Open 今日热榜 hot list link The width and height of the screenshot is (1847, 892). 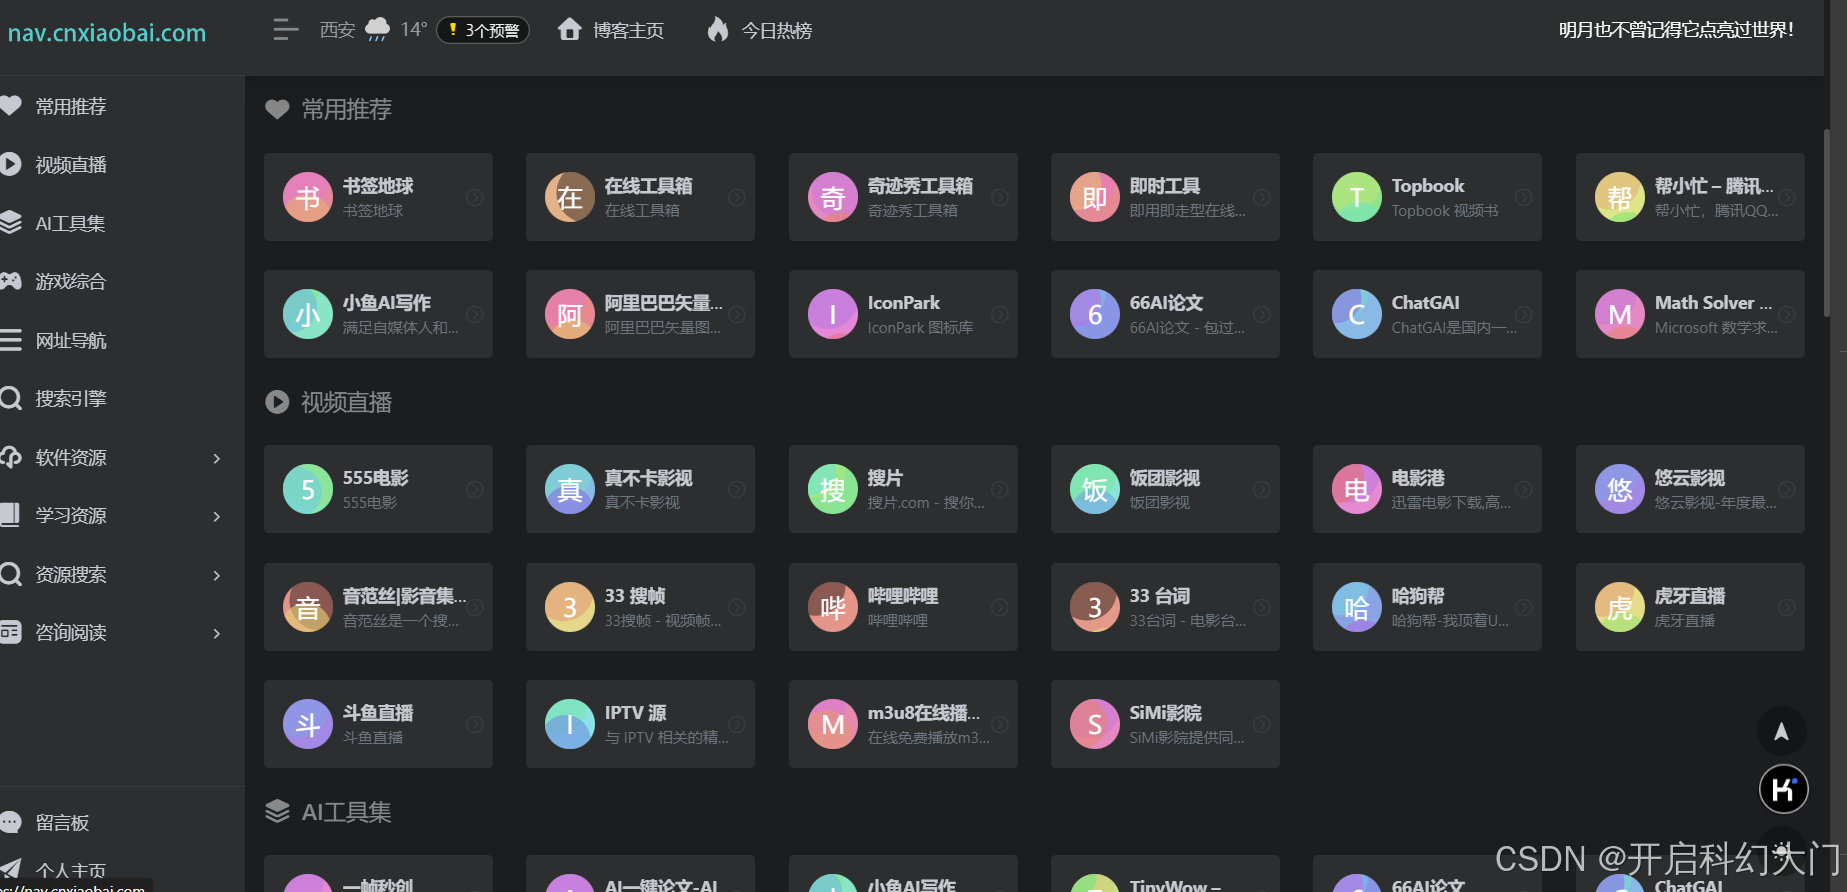760,30
